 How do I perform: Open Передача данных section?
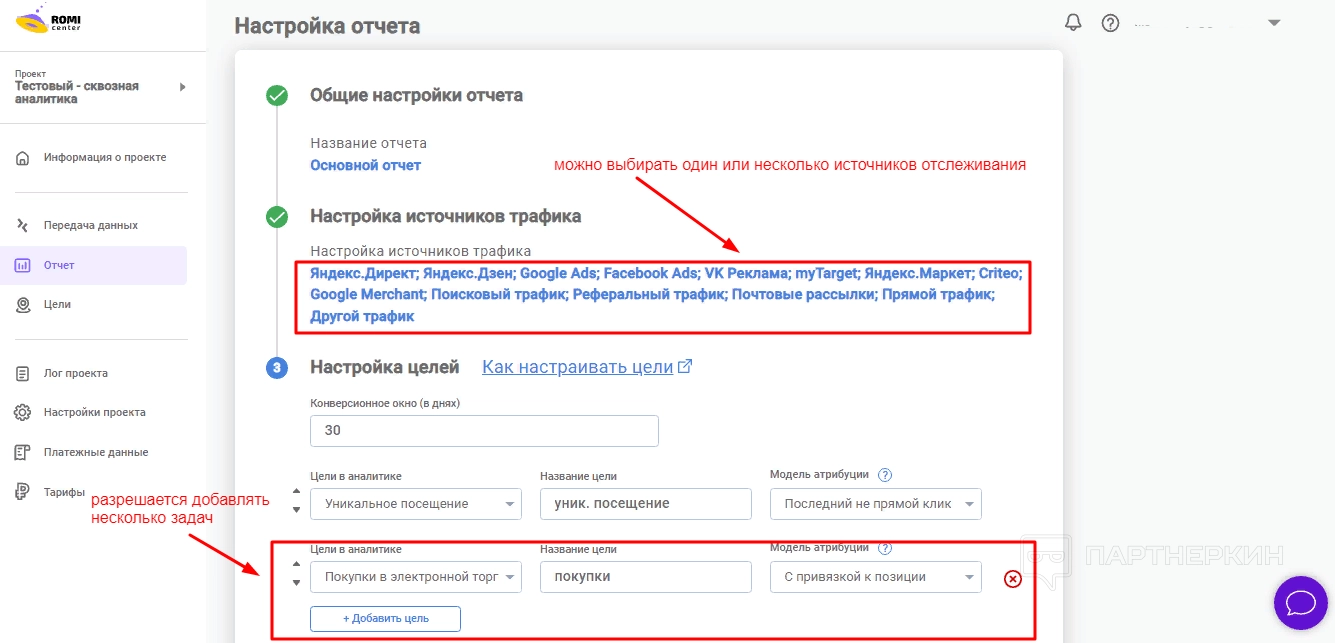click(x=90, y=225)
